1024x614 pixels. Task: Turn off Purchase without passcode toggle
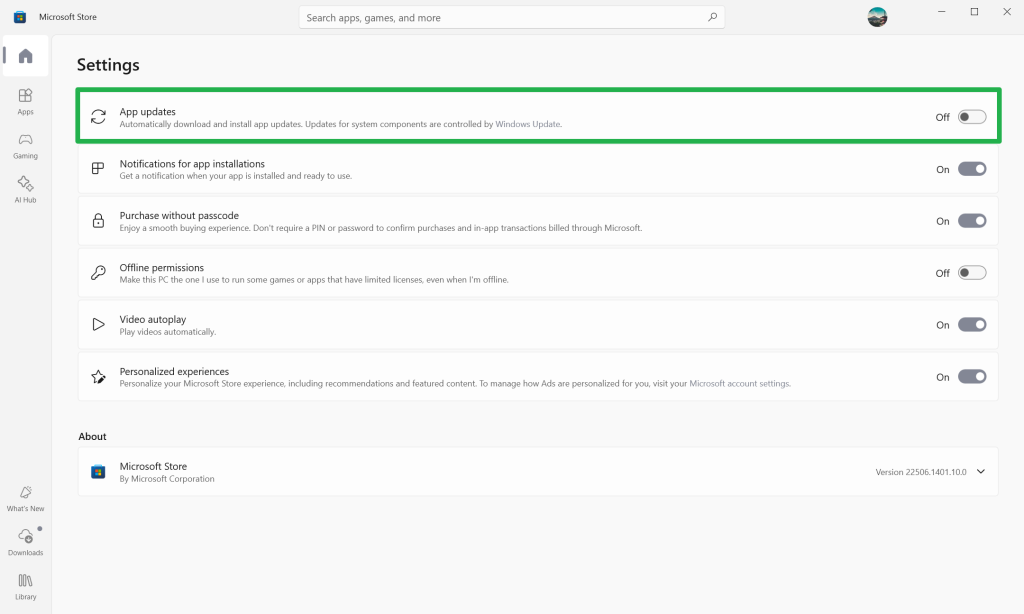(972, 221)
